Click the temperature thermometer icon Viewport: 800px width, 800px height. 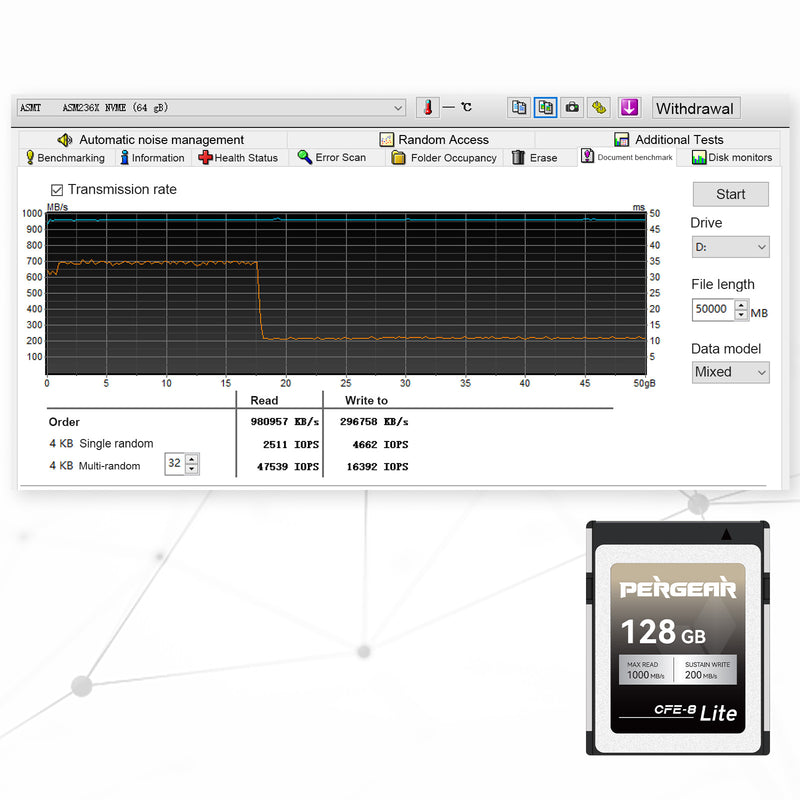428,108
